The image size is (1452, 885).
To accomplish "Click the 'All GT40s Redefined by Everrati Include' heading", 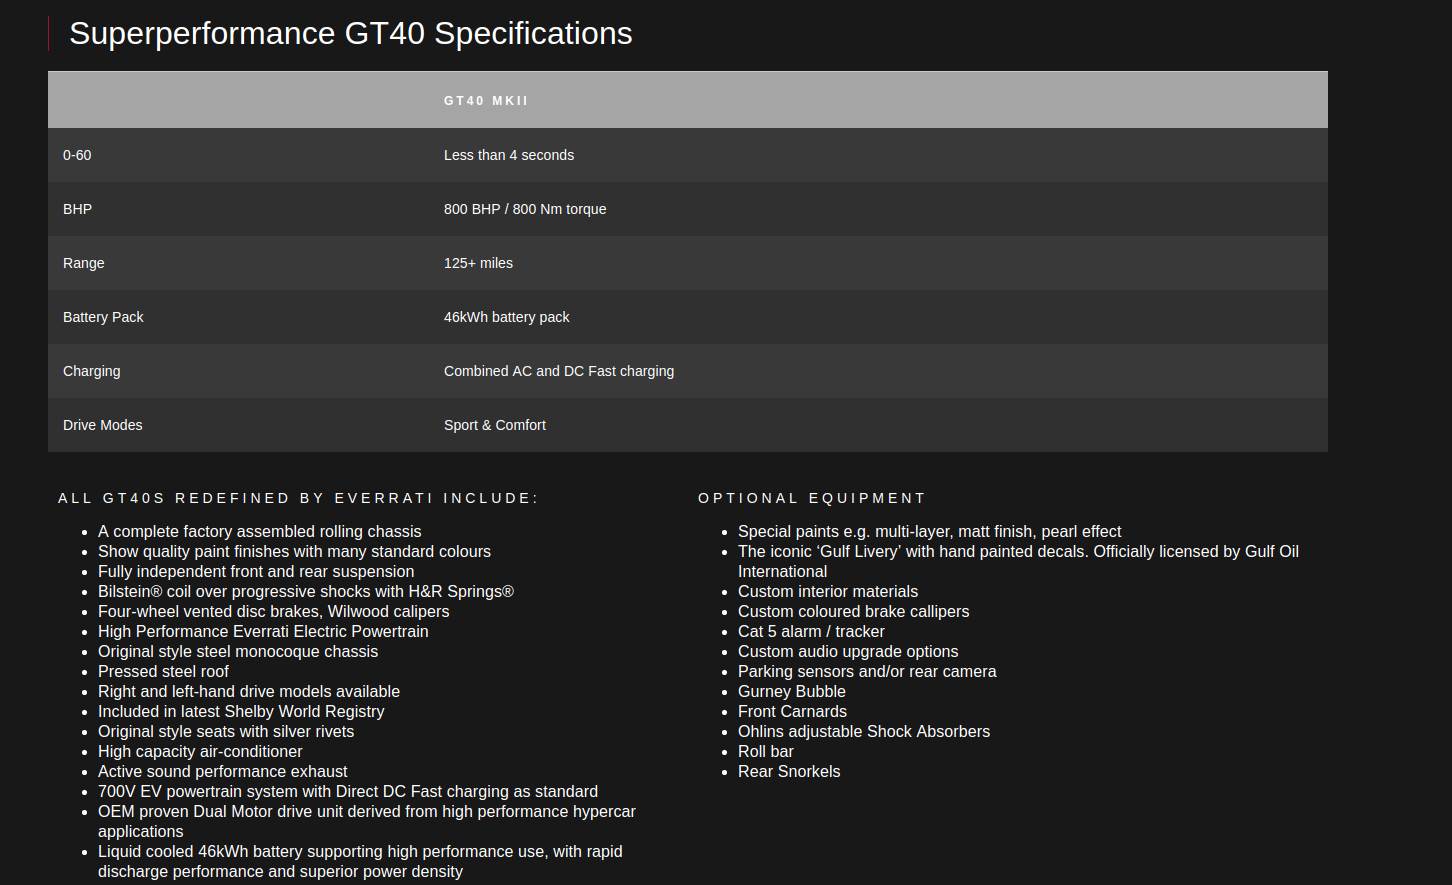I will (x=298, y=498).
